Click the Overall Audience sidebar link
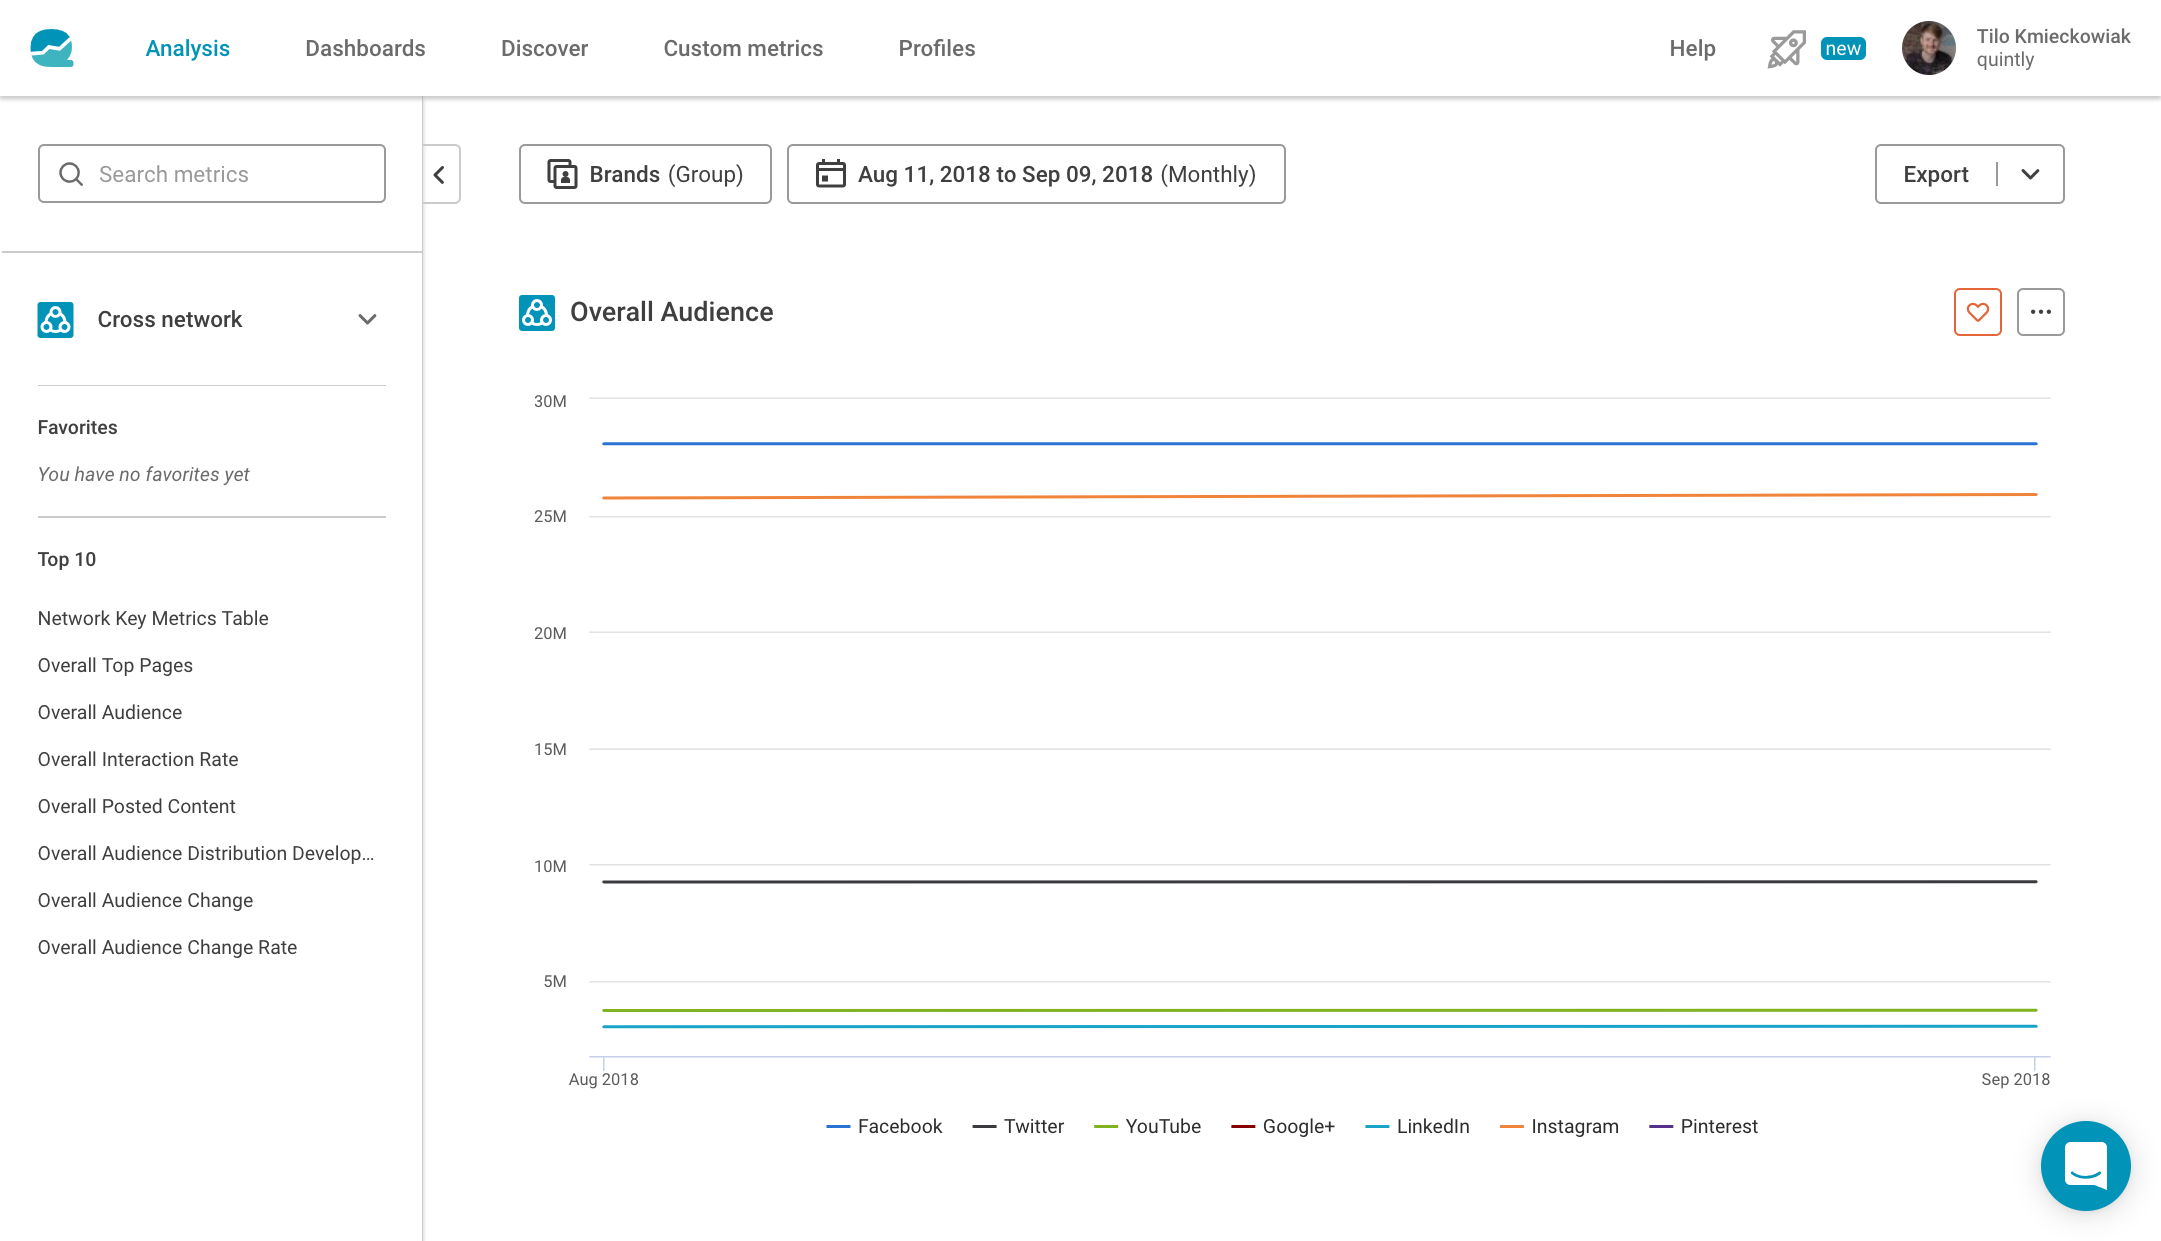The image size is (2161, 1241). tap(110, 713)
